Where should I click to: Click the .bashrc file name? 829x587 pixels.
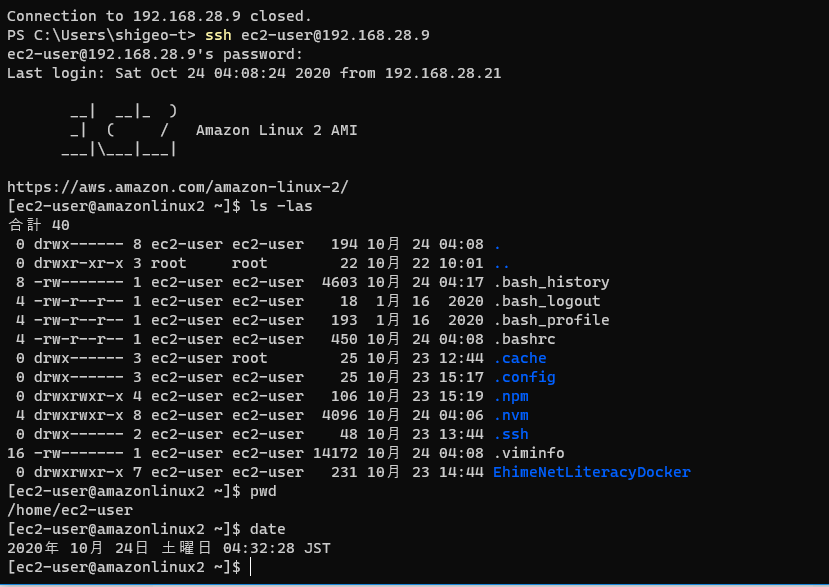point(524,339)
